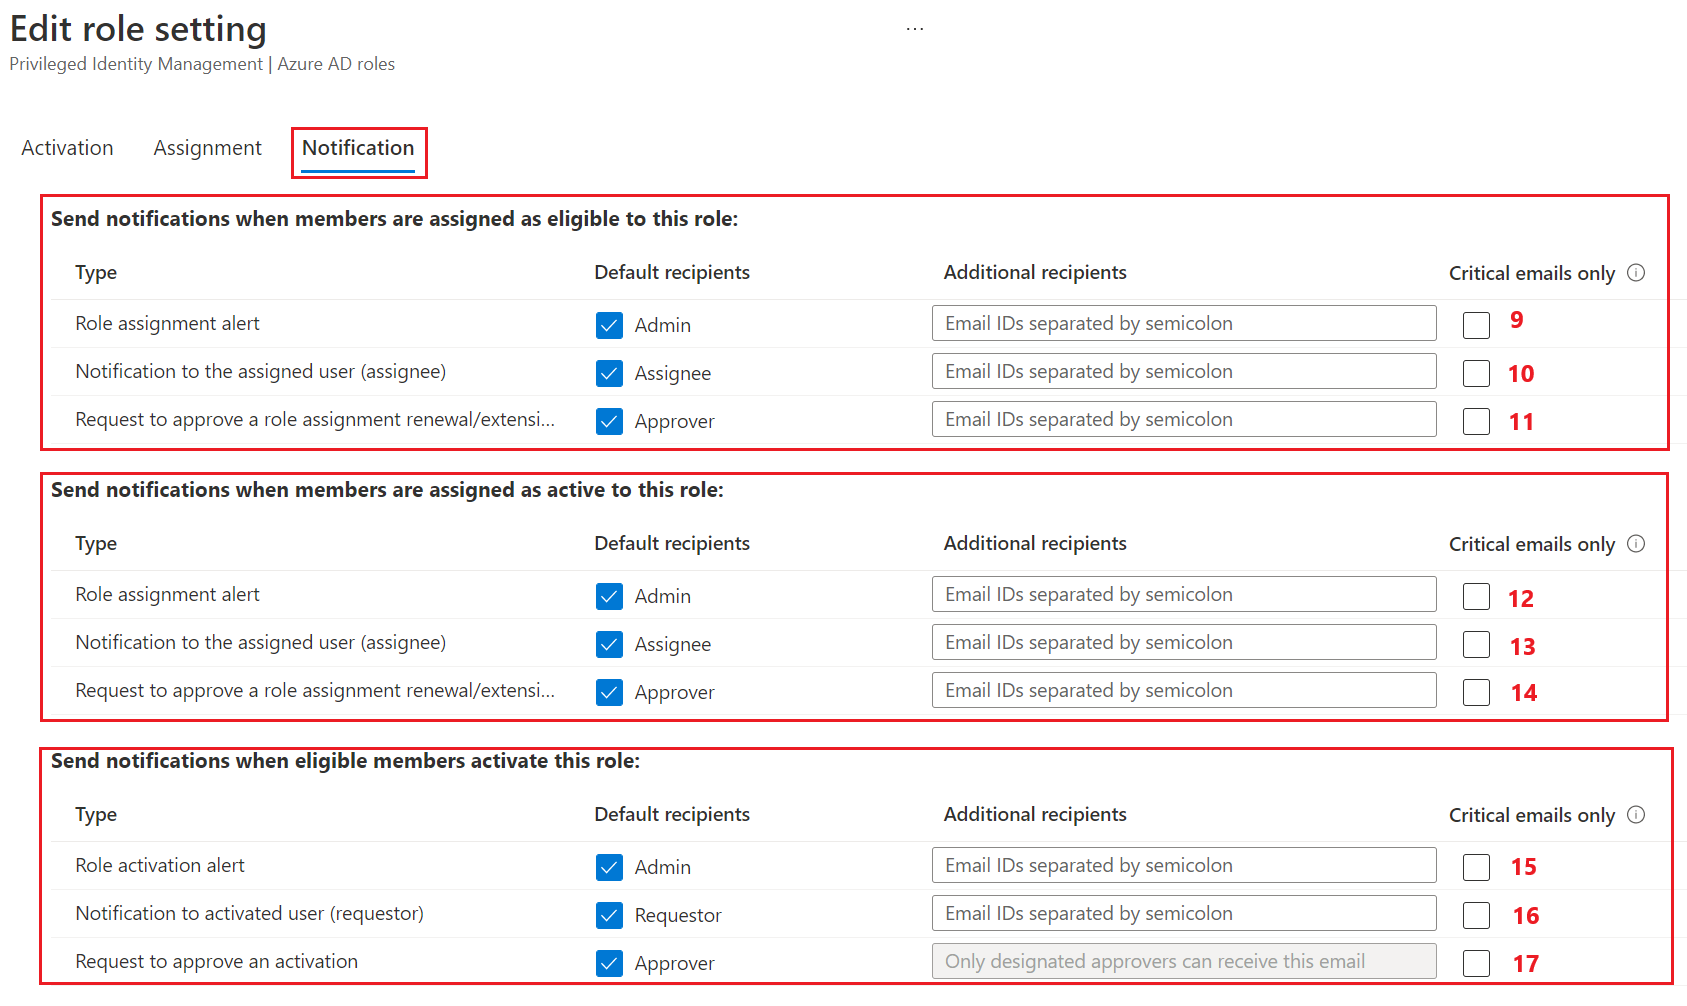Switch to the Activation tab
This screenshot has height=1006, width=1687.
(x=67, y=148)
